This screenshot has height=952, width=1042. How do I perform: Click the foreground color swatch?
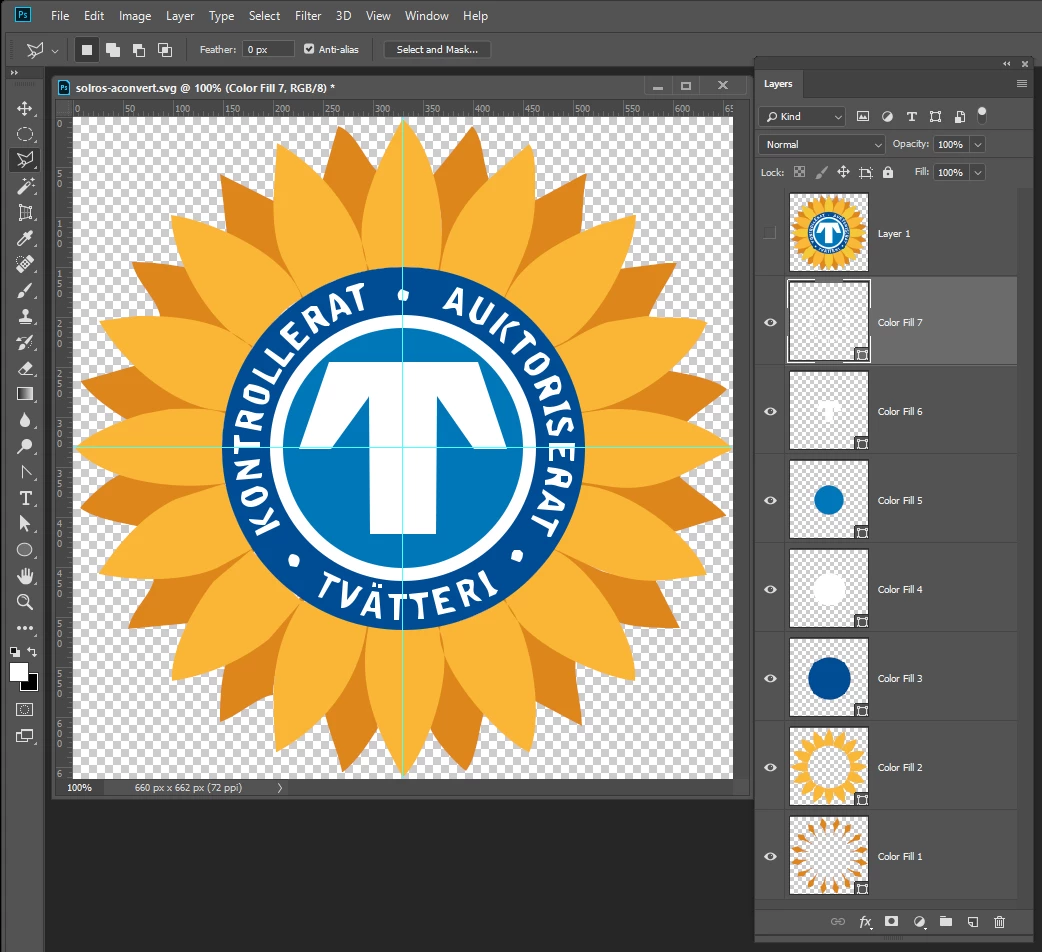(19, 672)
